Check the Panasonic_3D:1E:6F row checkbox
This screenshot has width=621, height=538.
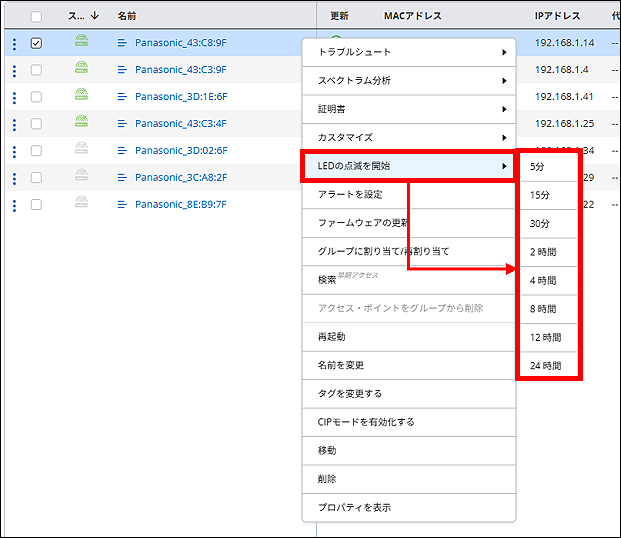[x=36, y=97]
